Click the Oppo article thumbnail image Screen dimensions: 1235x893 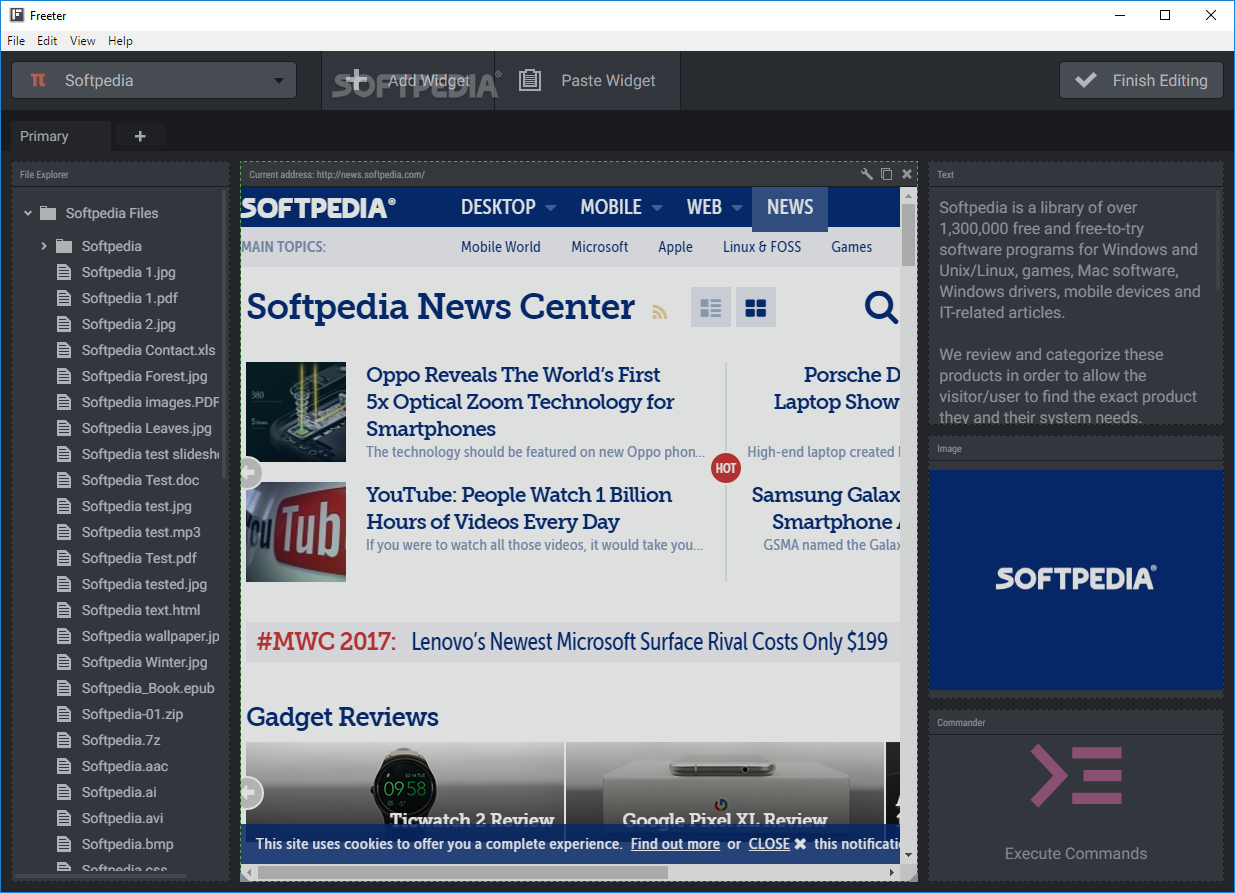pyautogui.click(x=296, y=412)
